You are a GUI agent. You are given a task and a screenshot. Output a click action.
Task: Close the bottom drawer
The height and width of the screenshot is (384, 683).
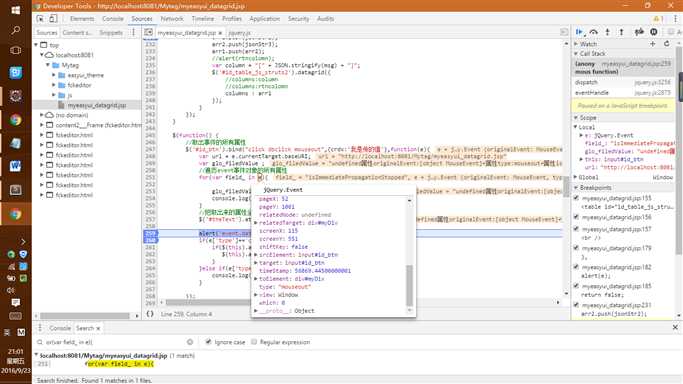coord(675,327)
